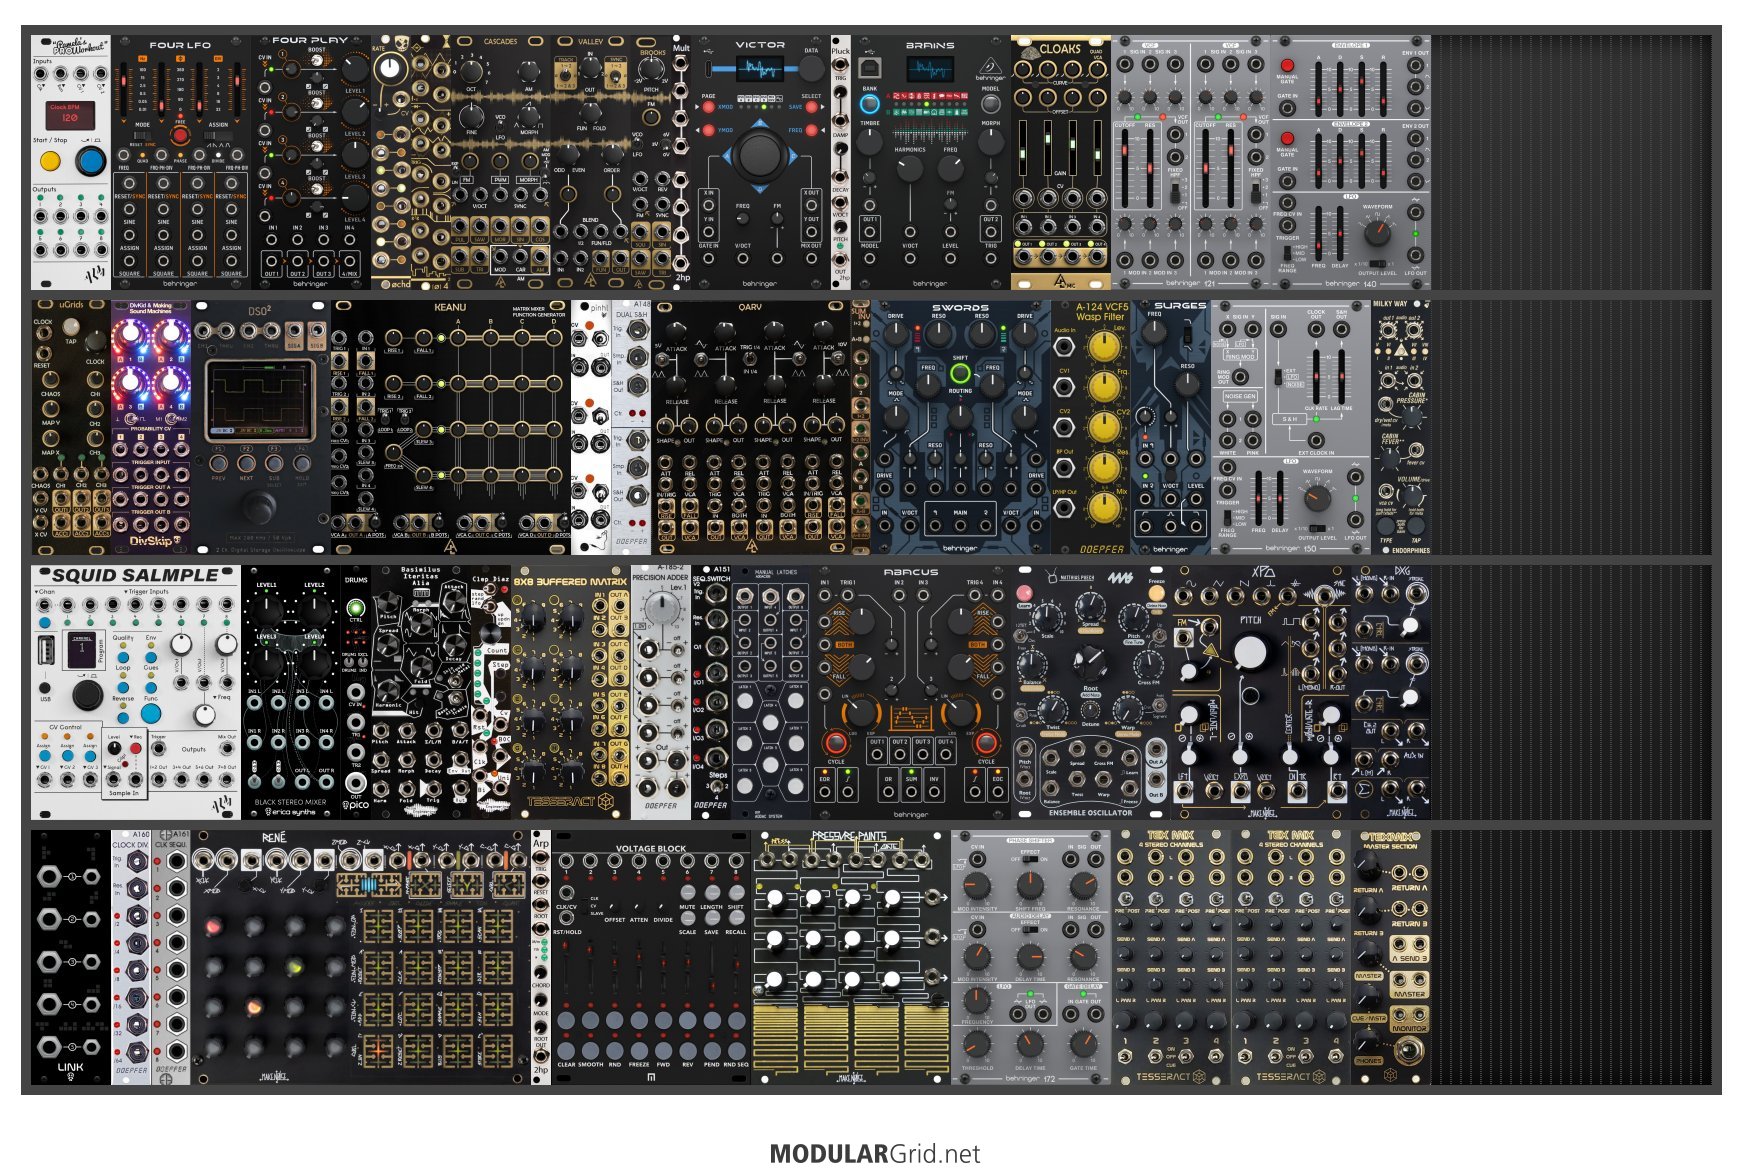
Task: Click the Victor waveform display
Action: tap(760, 69)
